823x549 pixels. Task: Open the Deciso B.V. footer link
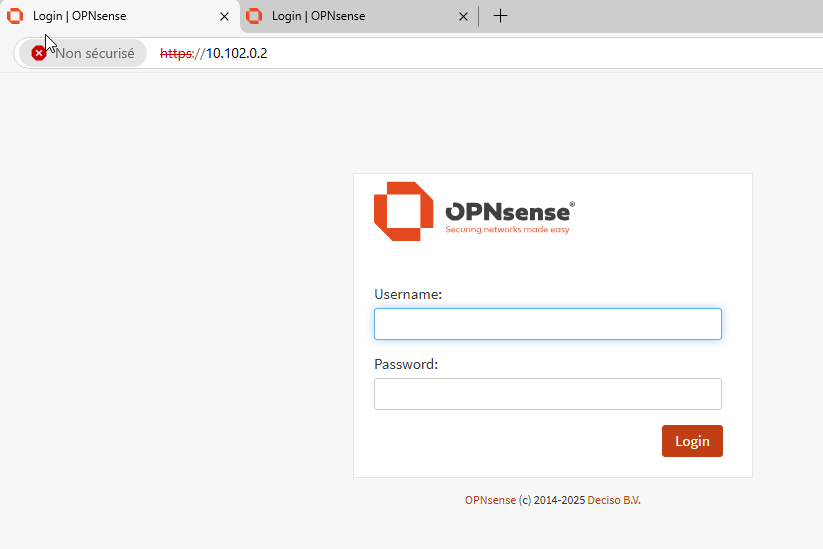(614, 500)
